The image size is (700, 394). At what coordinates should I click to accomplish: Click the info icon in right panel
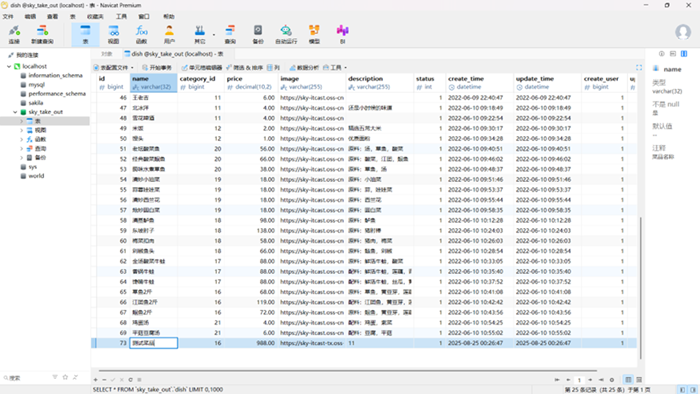662,54
